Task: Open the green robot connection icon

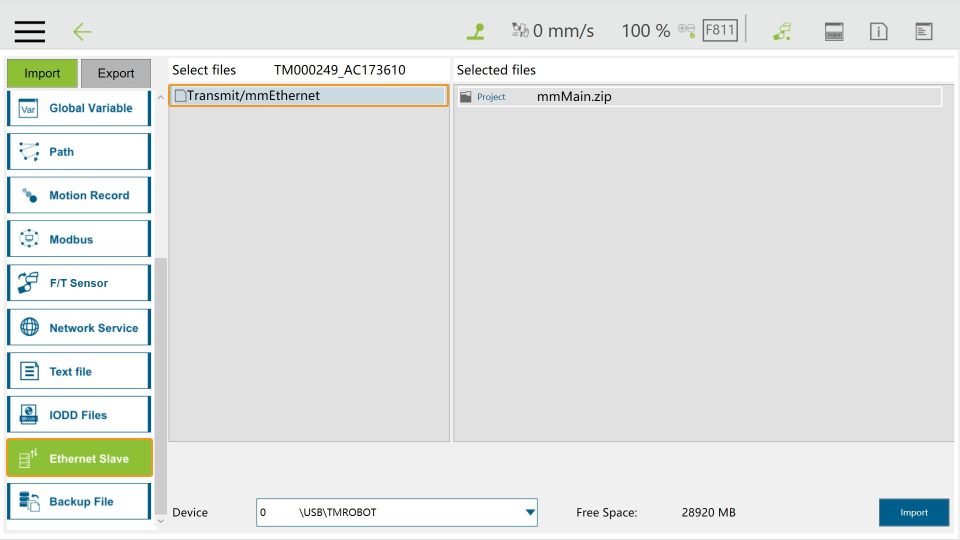Action: tap(782, 31)
